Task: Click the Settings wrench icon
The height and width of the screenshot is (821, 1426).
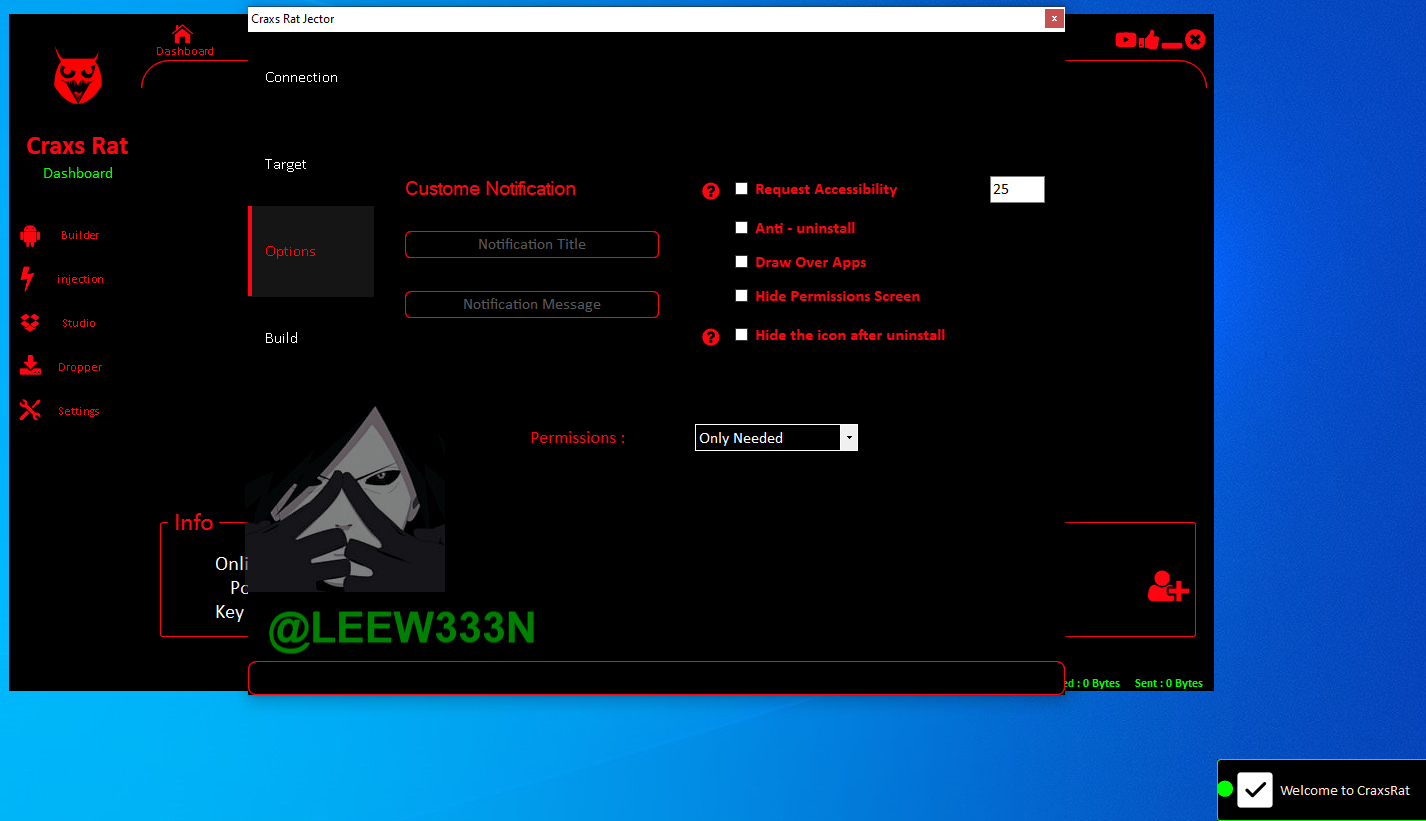Action: click(30, 410)
